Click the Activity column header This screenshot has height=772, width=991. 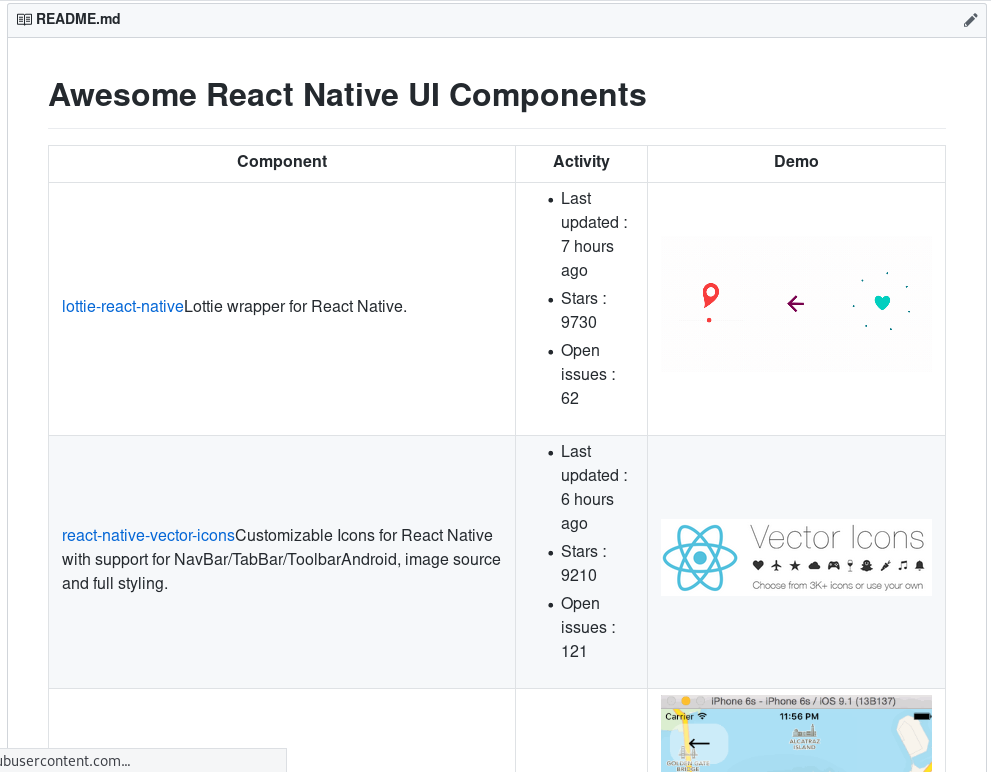tap(580, 161)
